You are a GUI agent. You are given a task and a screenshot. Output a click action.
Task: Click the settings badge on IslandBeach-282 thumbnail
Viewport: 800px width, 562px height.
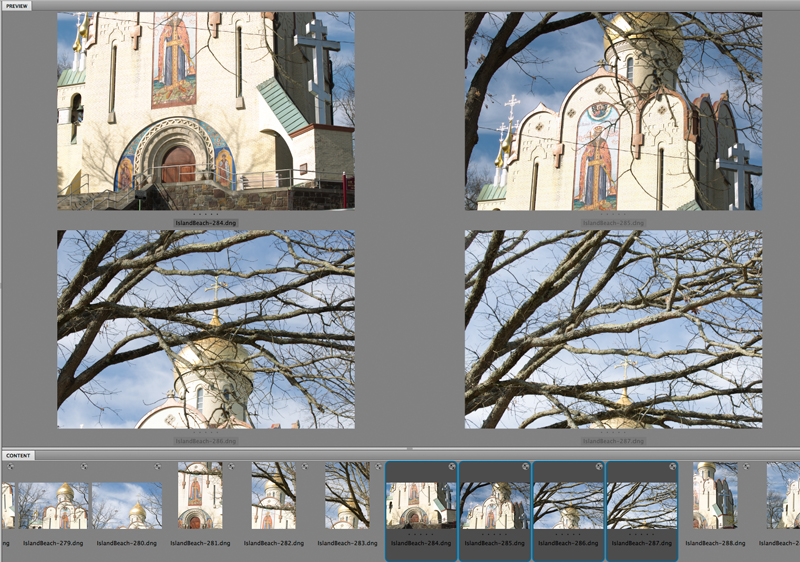click(x=305, y=467)
